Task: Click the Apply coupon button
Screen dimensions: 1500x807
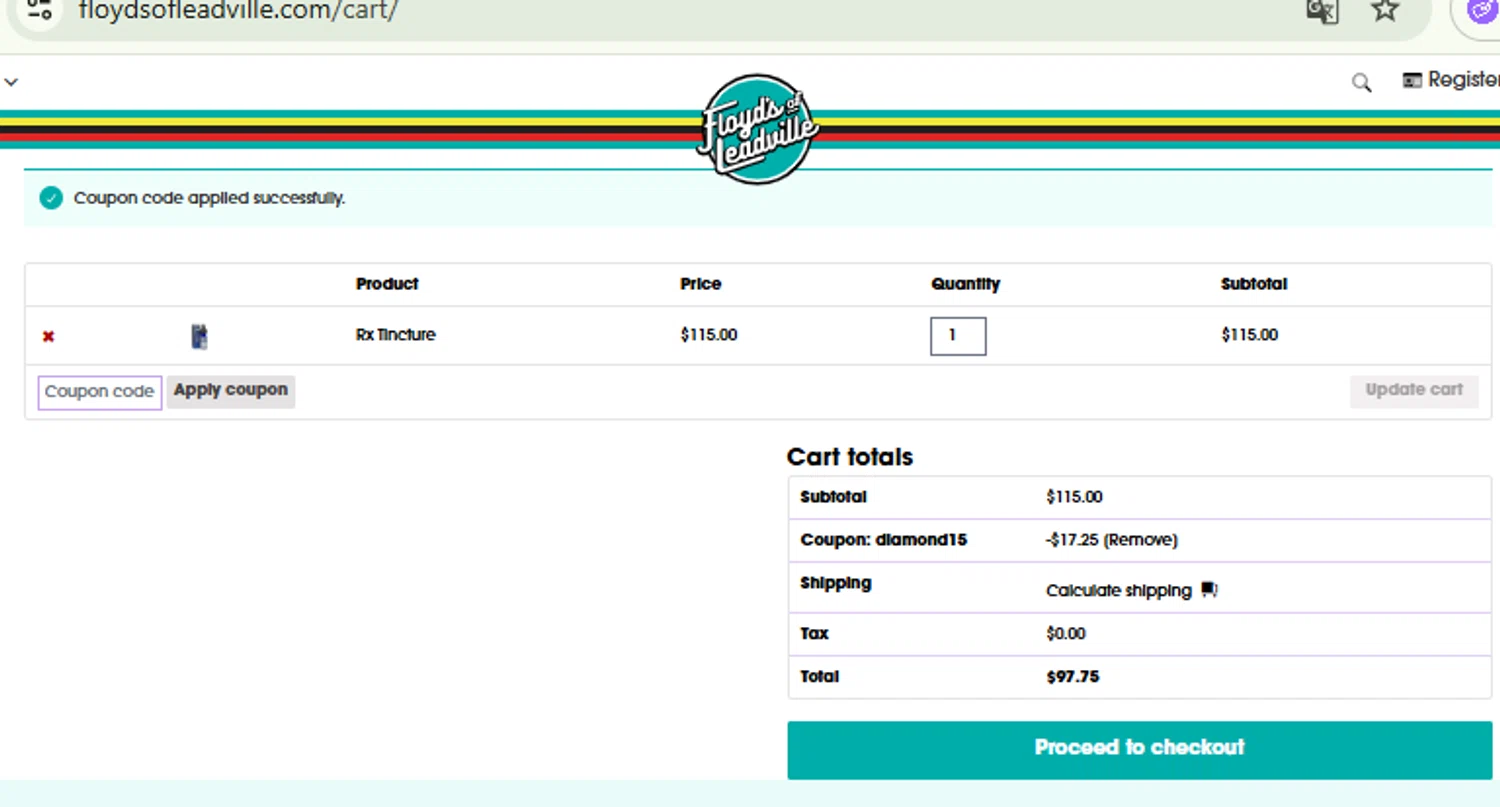Action: [231, 391]
